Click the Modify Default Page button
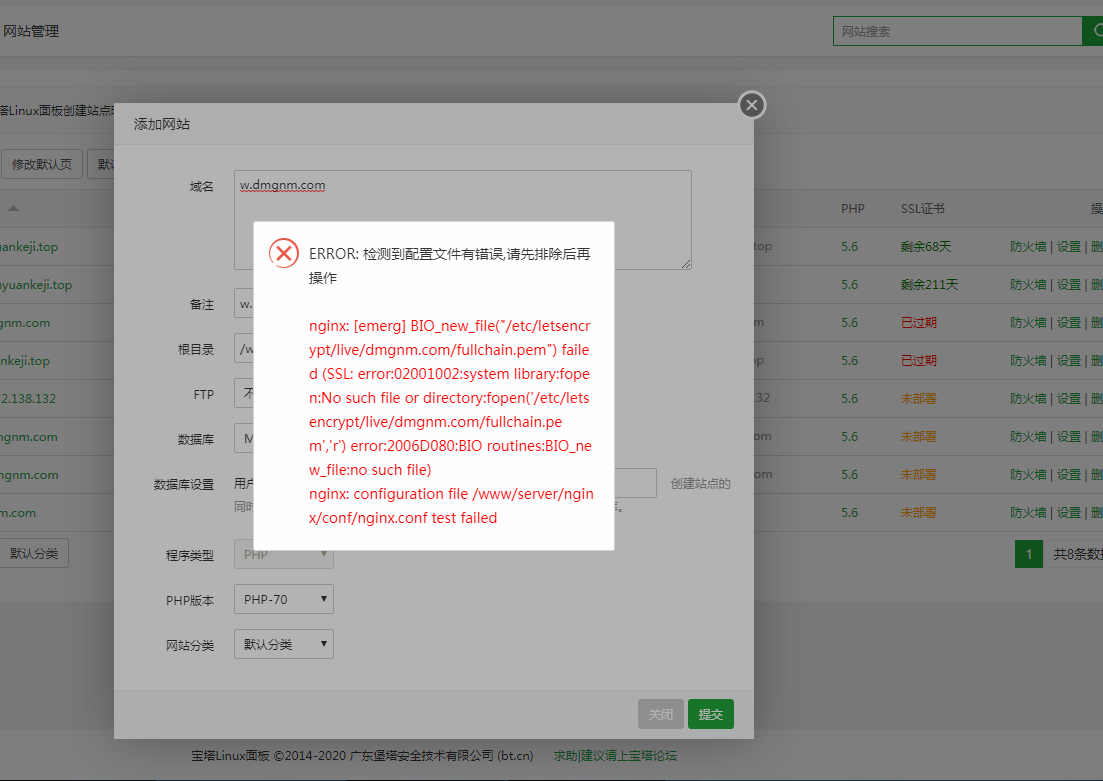Screen dimensions: 1103x781 pyautogui.click(x=42, y=164)
